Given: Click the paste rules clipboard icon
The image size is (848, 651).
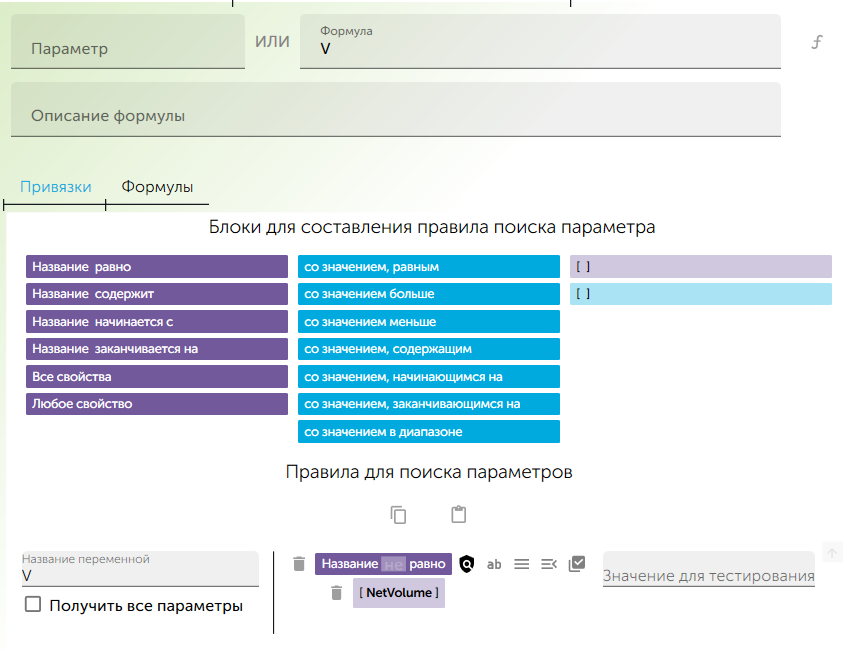Looking at the screenshot, I should tap(458, 515).
